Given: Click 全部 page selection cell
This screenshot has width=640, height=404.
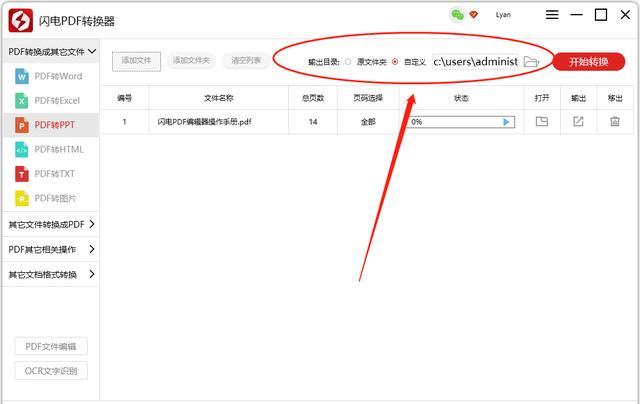Looking at the screenshot, I should 368,122.
